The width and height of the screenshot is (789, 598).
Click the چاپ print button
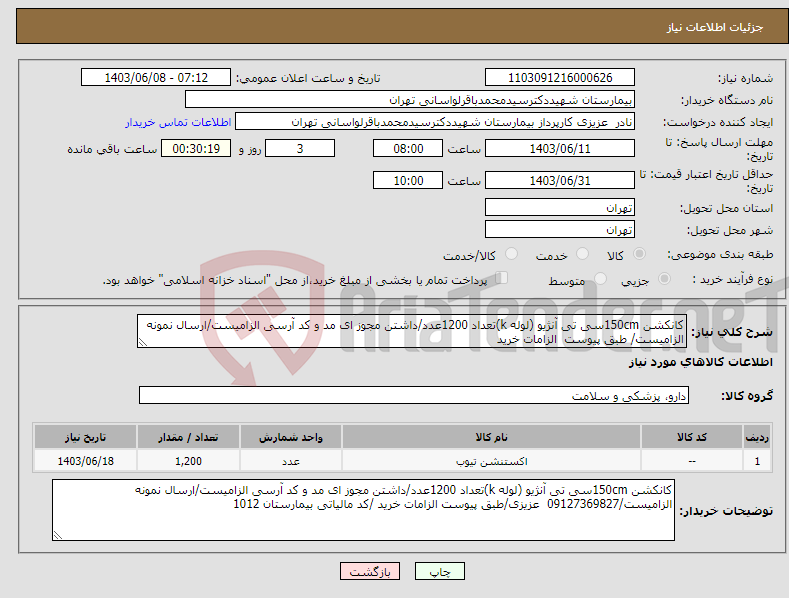click(x=439, y=571)
